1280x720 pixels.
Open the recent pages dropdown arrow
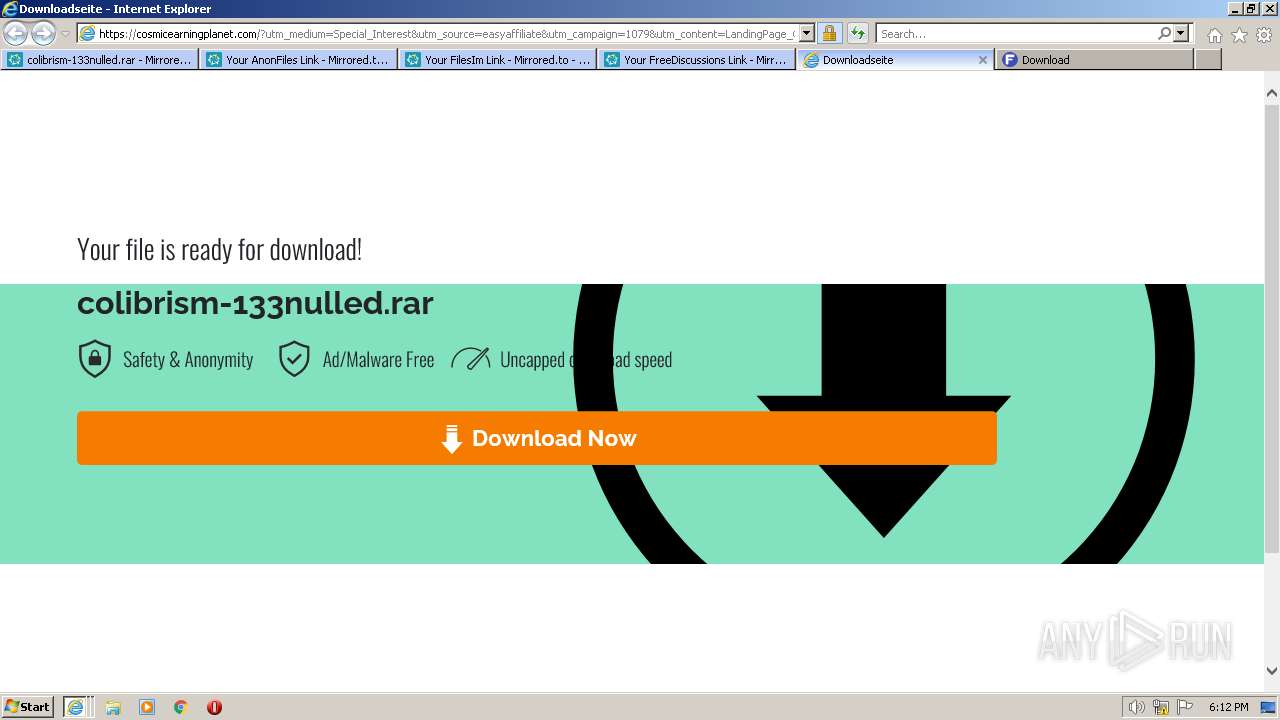click(x=65, y=34)
